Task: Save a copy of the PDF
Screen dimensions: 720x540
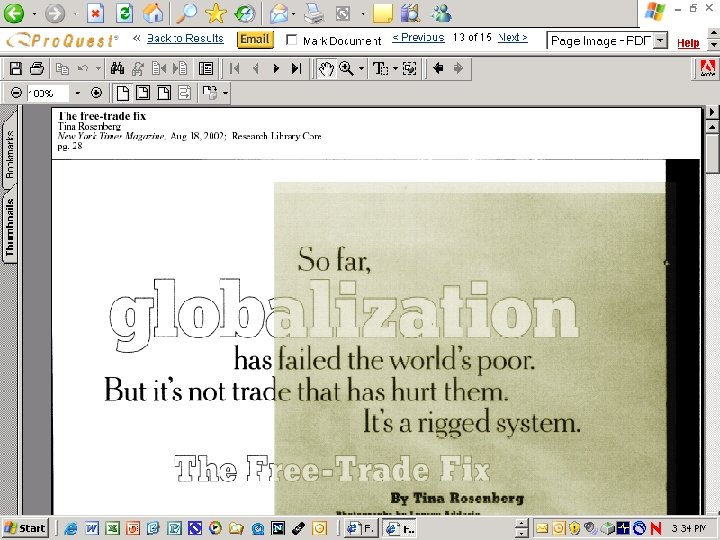Action: pos(16,68)
